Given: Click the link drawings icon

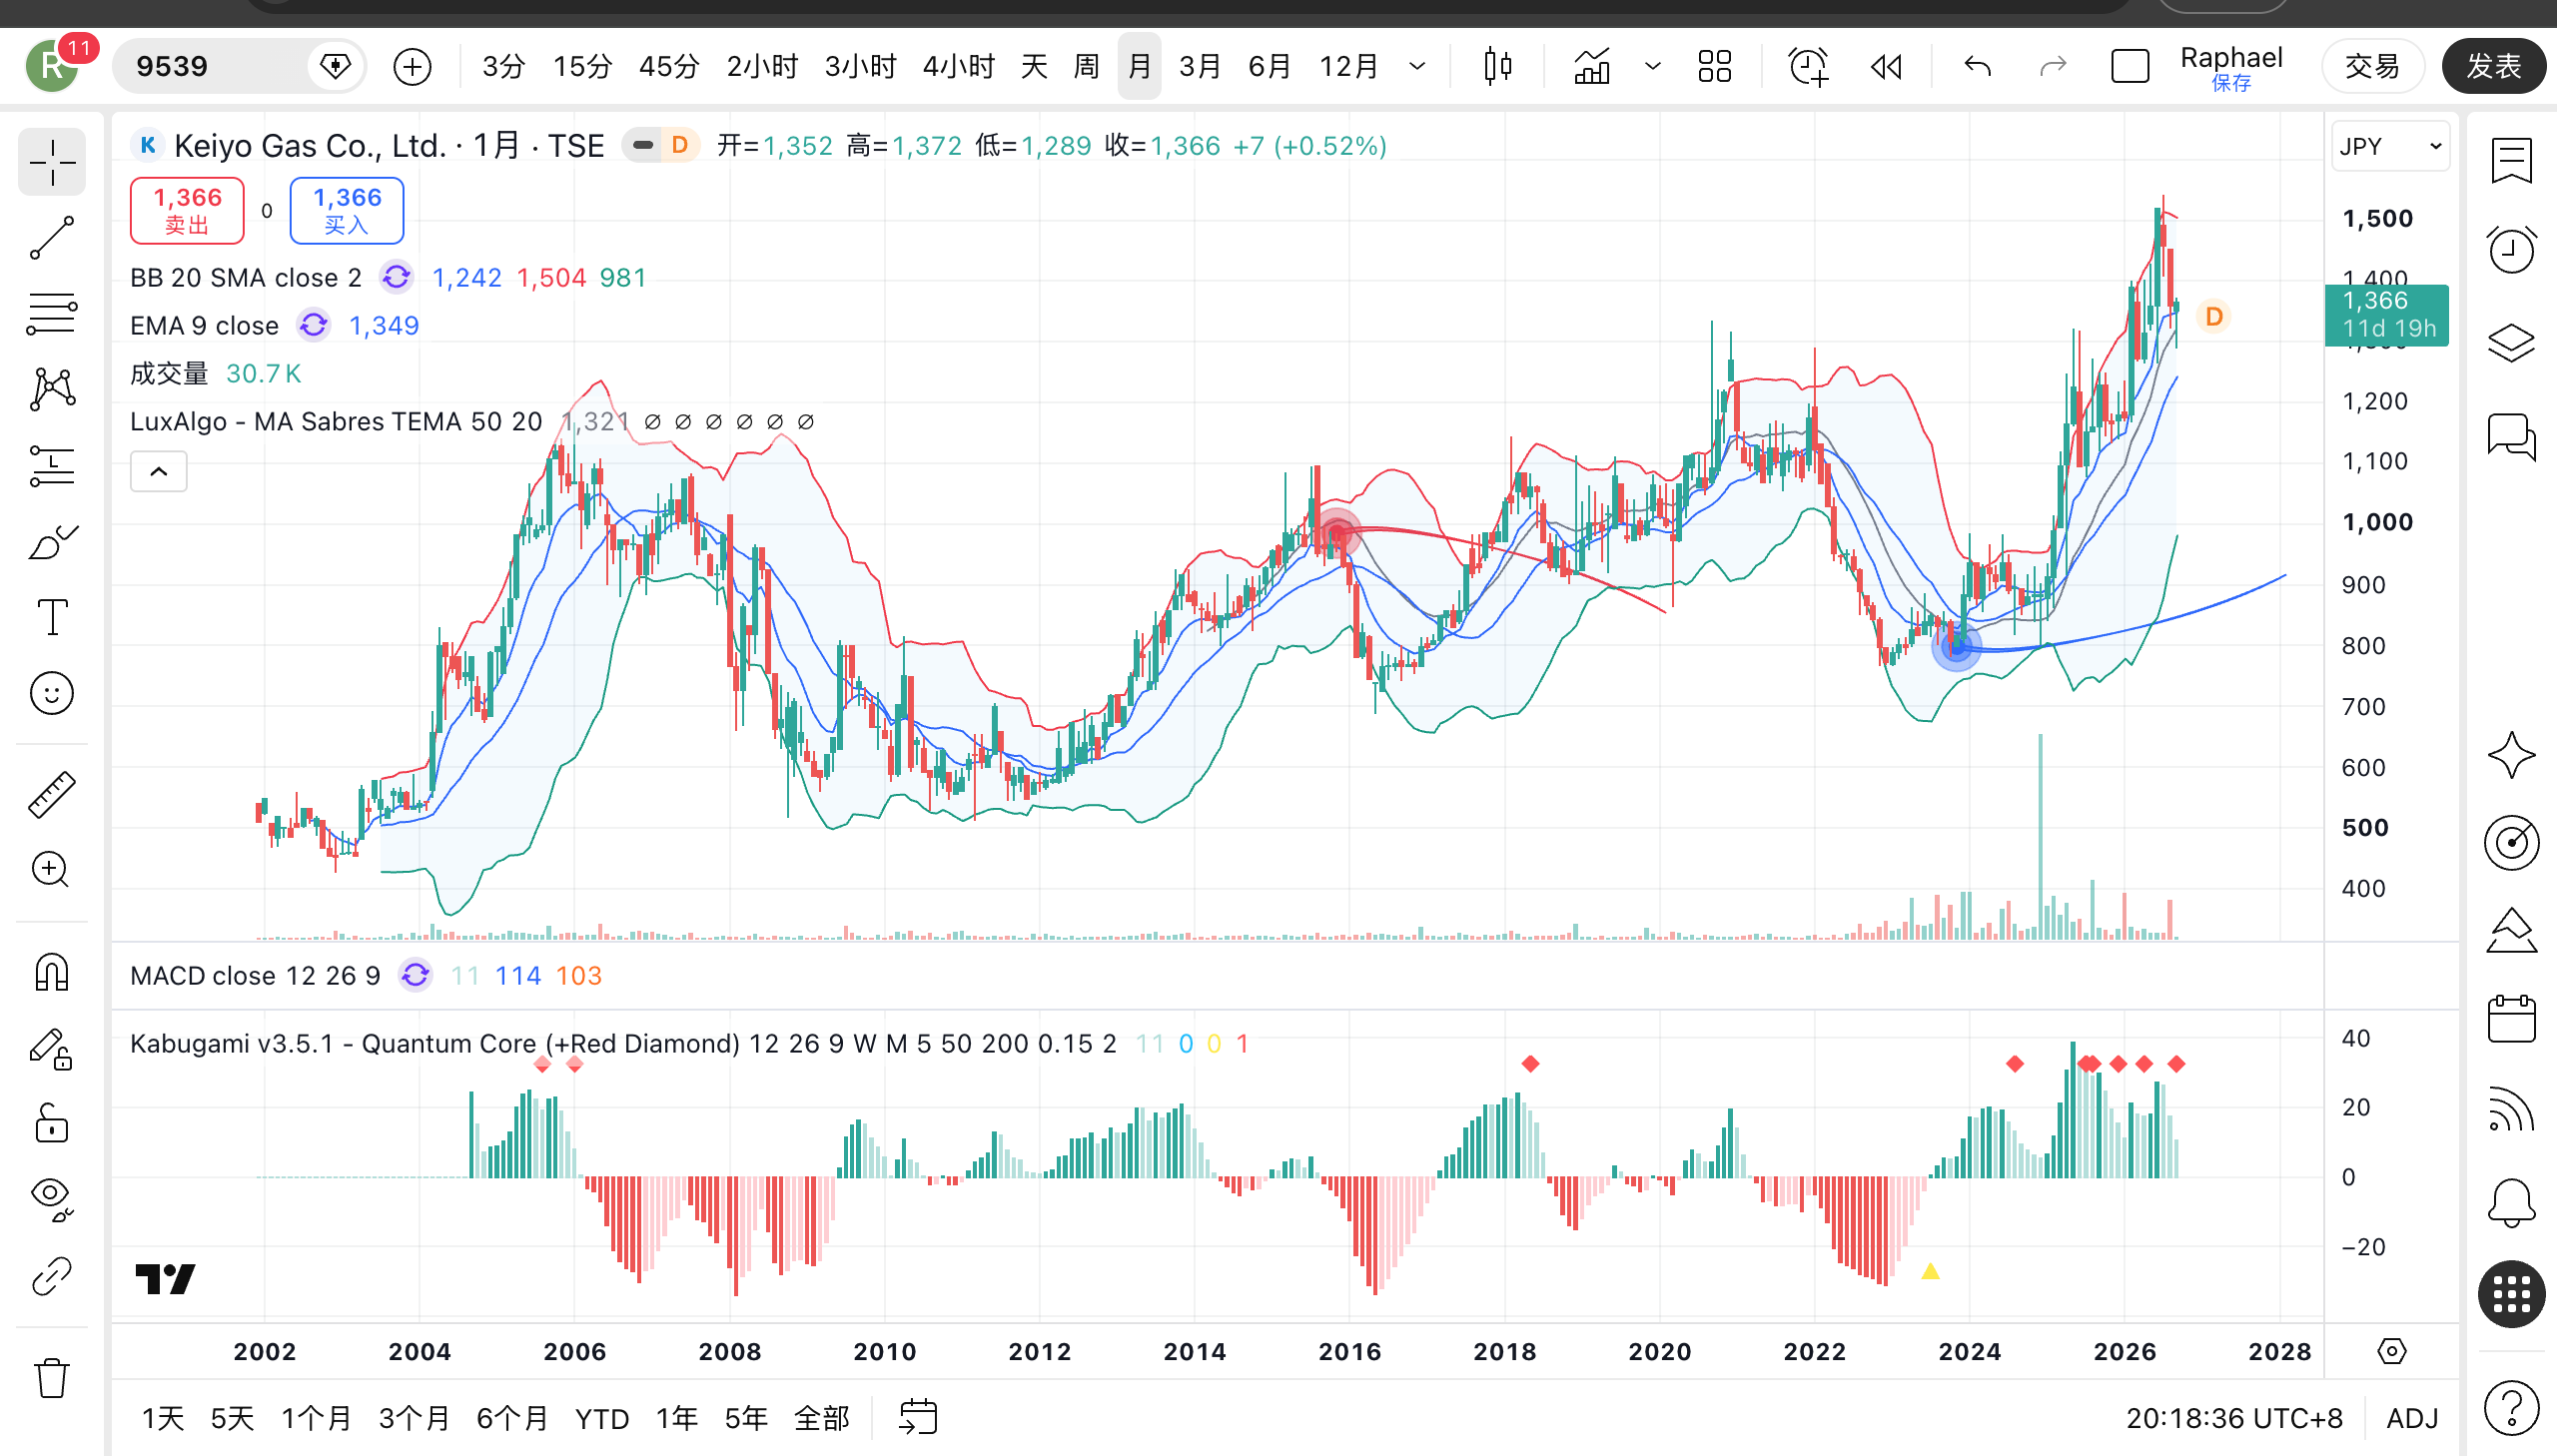Looking at the screenshot, I should tap(52, 1276).
